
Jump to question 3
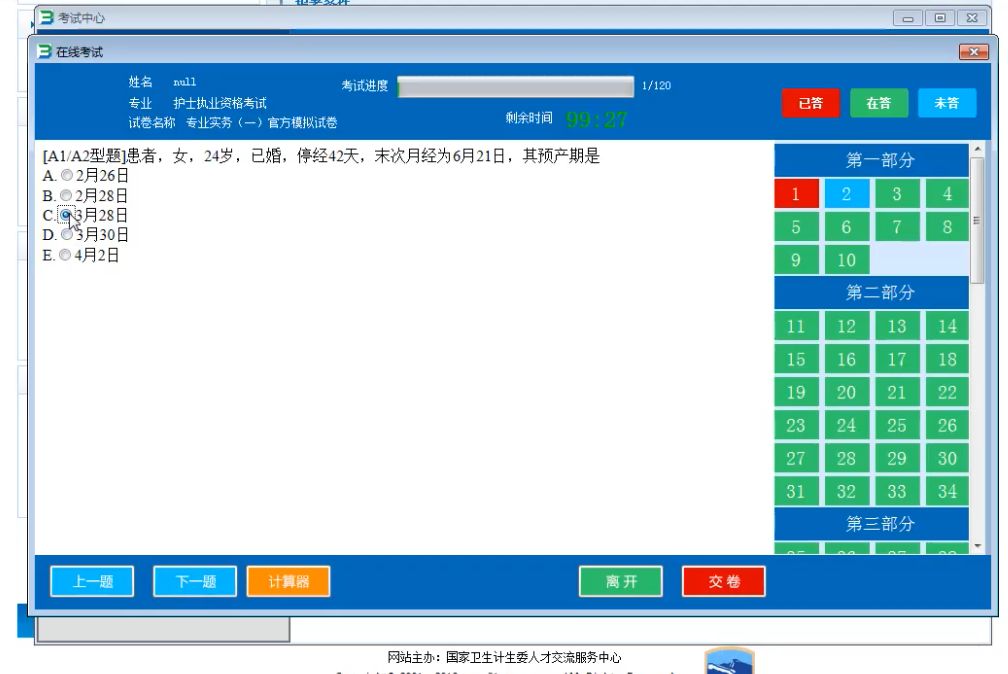pyautogui.click(x=897, y=194)
